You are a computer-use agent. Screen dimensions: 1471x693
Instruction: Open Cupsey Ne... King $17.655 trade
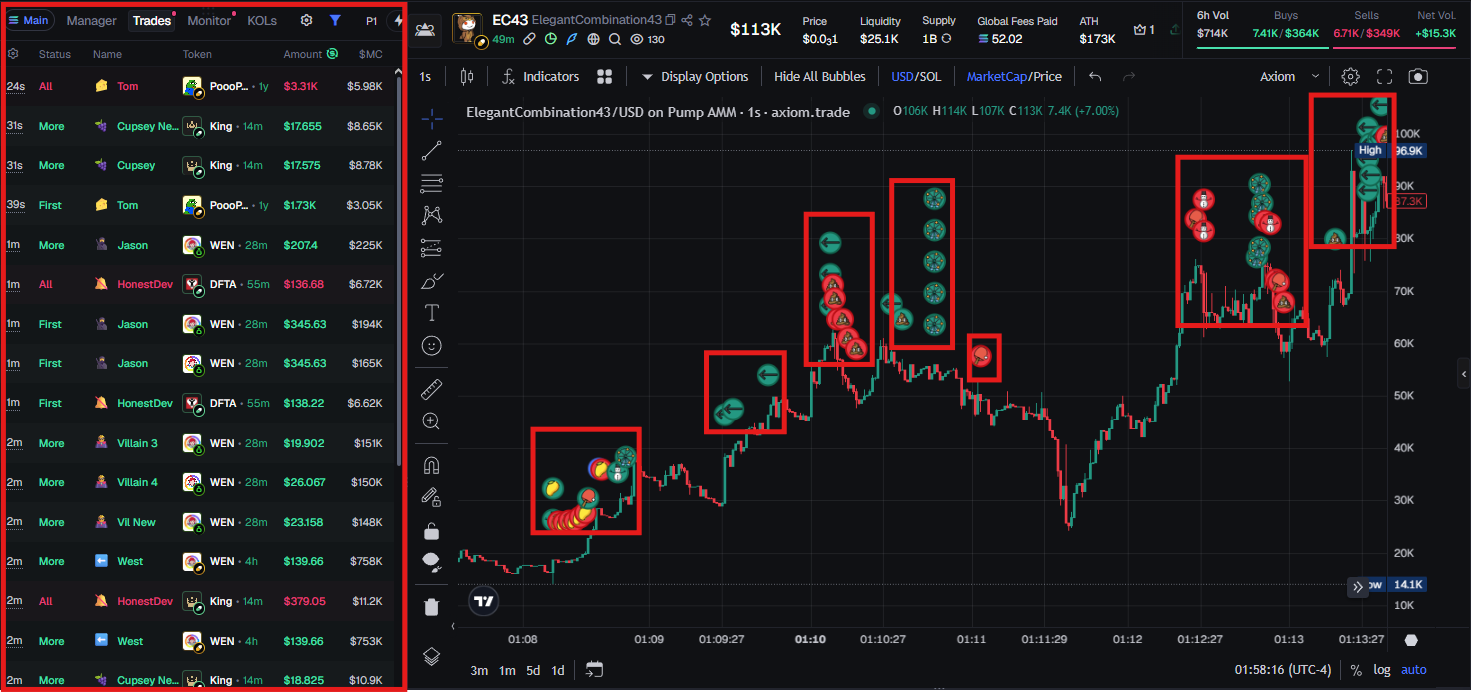point(198,126)
